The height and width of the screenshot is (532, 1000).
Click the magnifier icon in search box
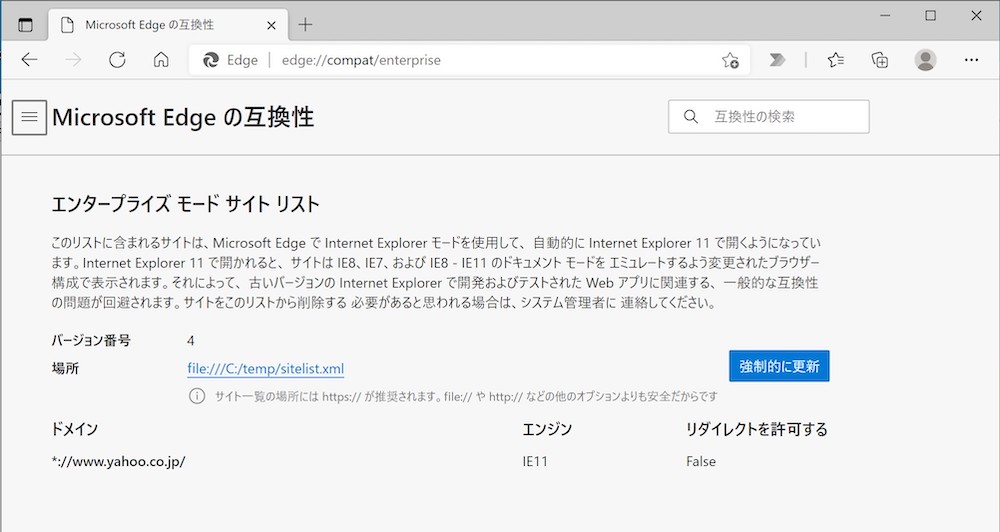(691, 117)
